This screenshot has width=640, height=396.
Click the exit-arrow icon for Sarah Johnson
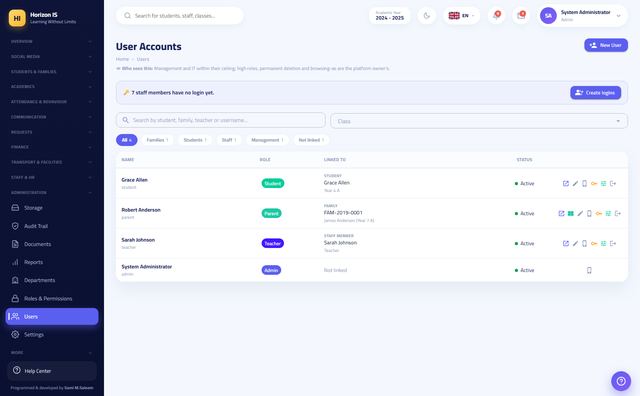(x=613, y=243)
